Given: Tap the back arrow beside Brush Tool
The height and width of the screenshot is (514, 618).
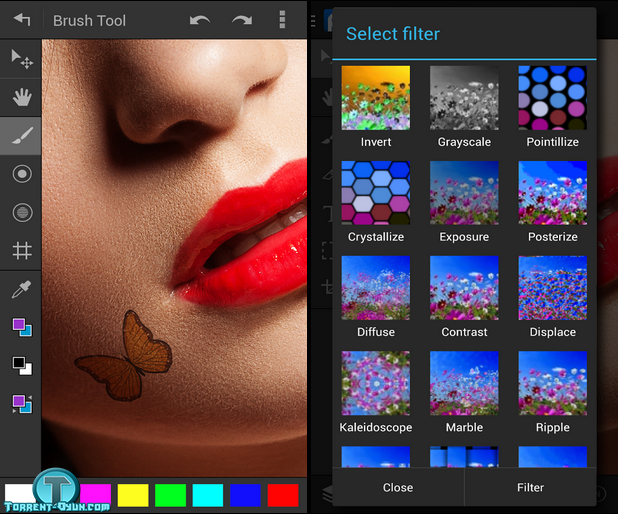Looking at the screenshot, I should tap(21, 20).
